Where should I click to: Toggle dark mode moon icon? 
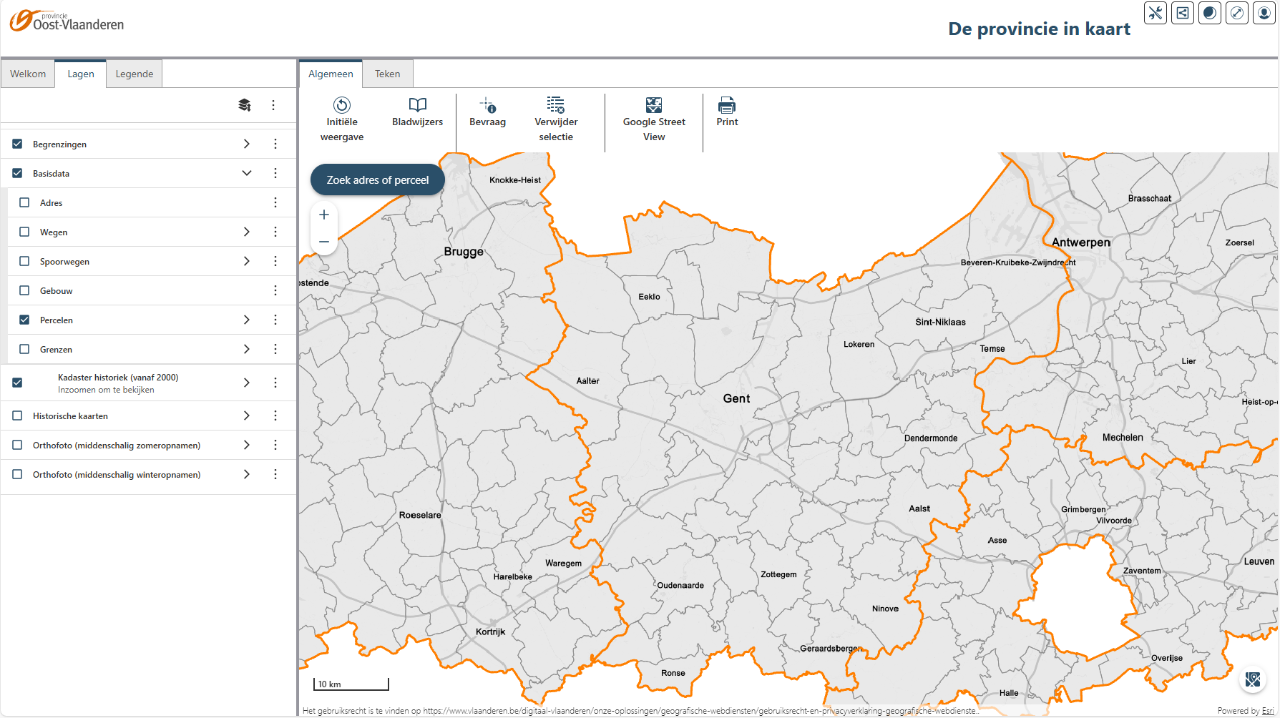click(1210, 13)
